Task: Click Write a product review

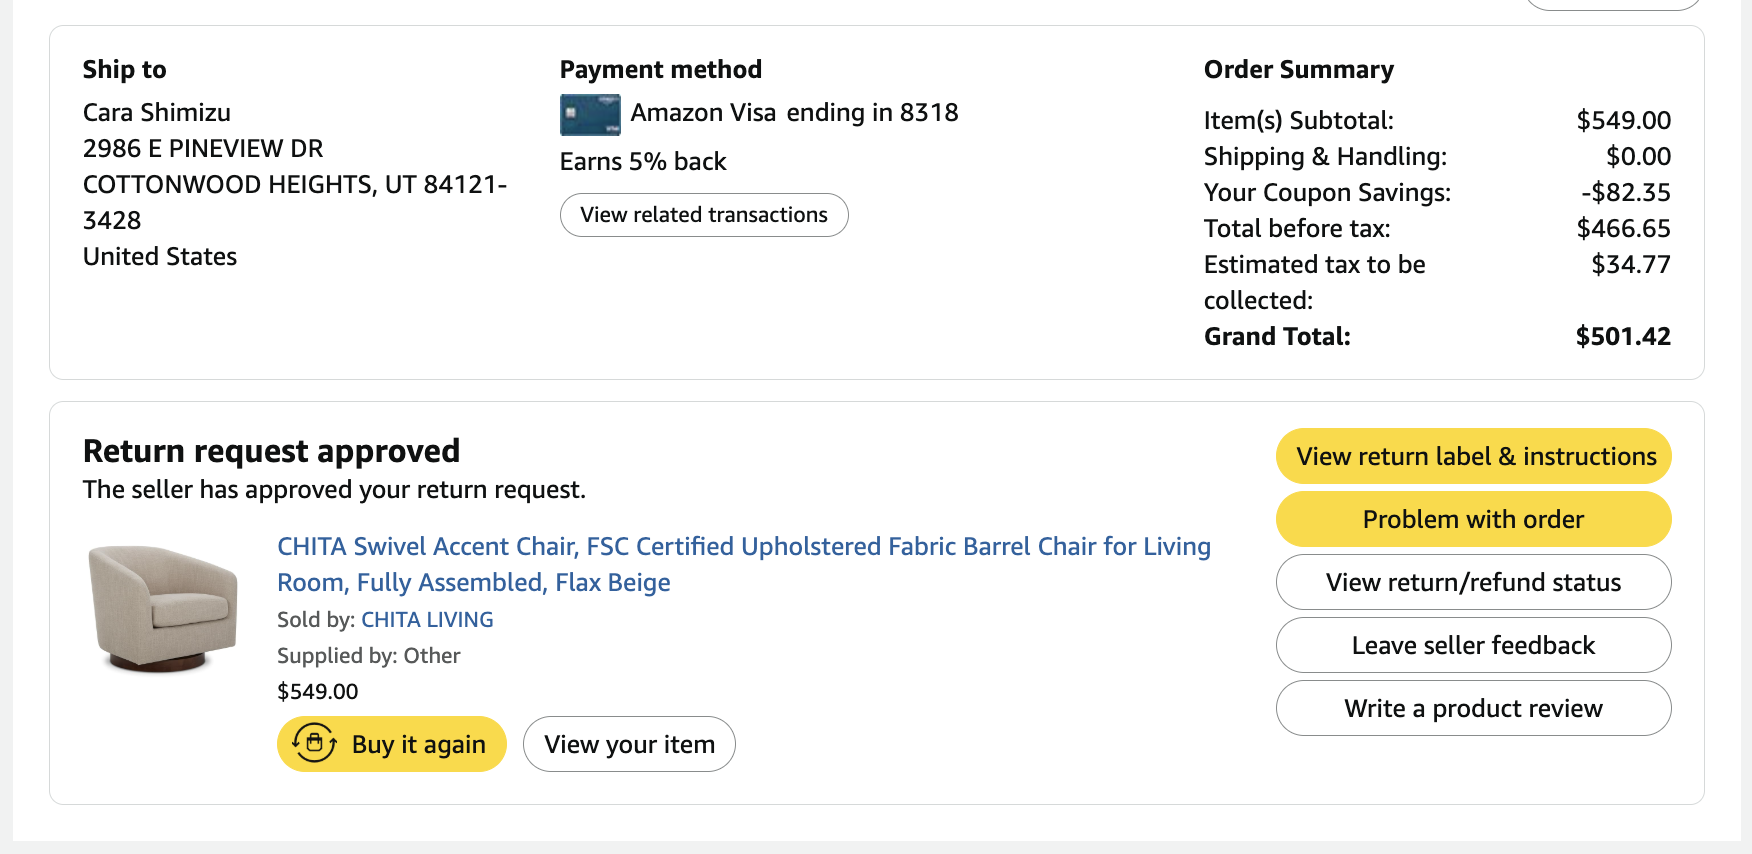Action: [1473, 708]
